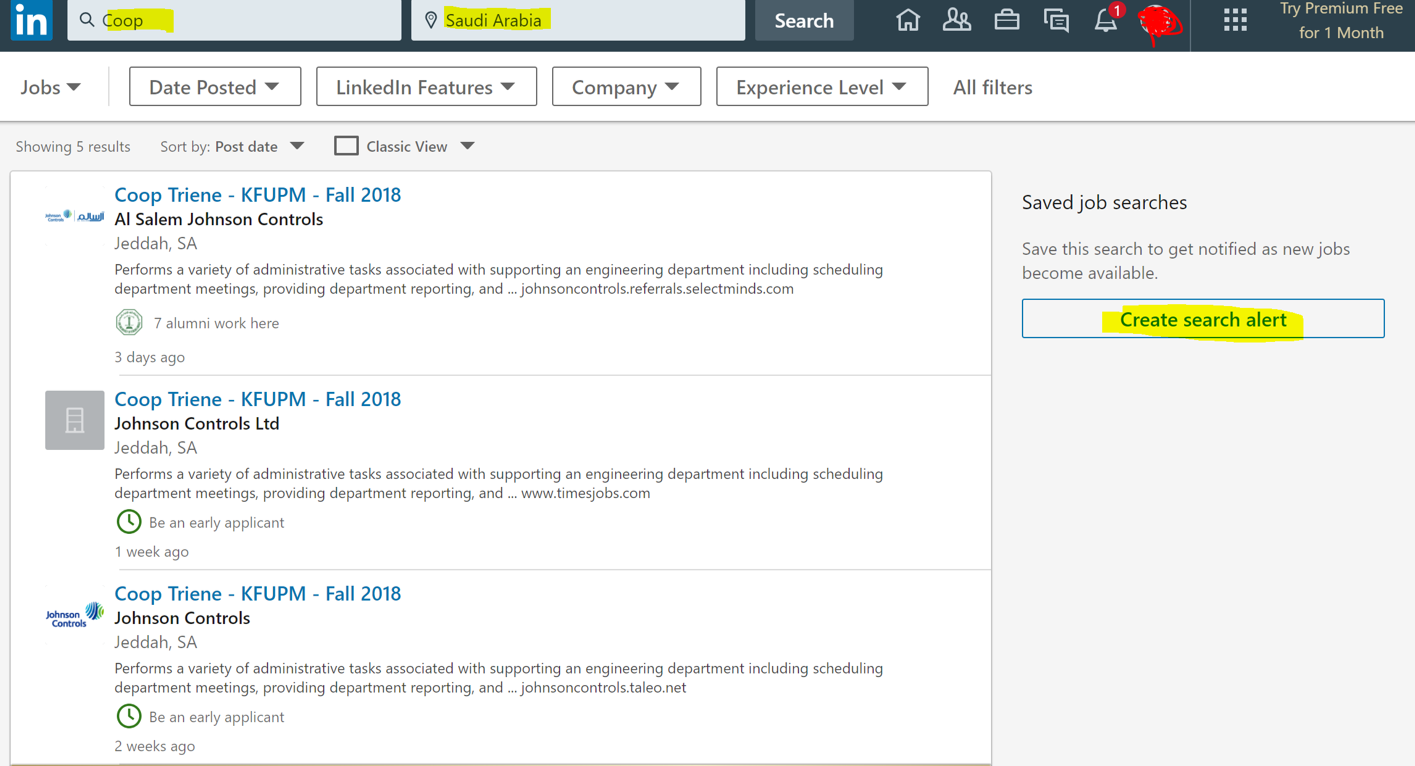
Task: Click the Al Salem Johnson Controls logo
Action: [75, 216]
